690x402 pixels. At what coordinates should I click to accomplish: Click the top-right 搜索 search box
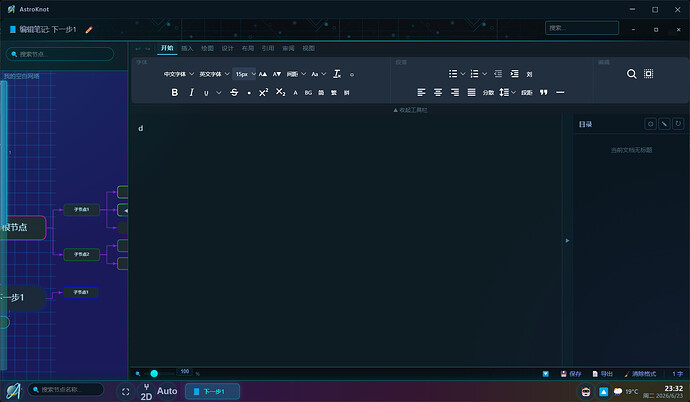click(582, 28)
